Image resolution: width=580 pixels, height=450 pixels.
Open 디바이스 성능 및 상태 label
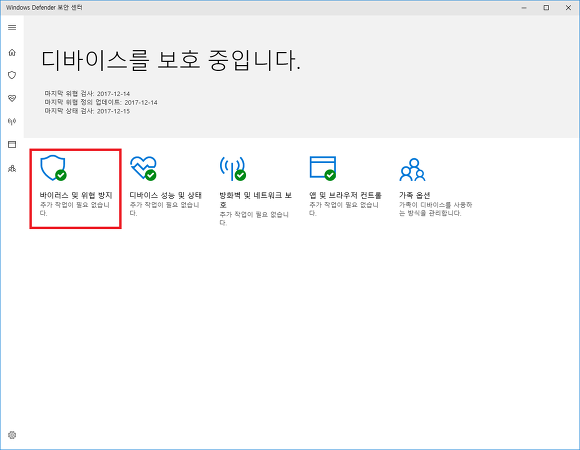pyautogui.click(x=165, y=195)
